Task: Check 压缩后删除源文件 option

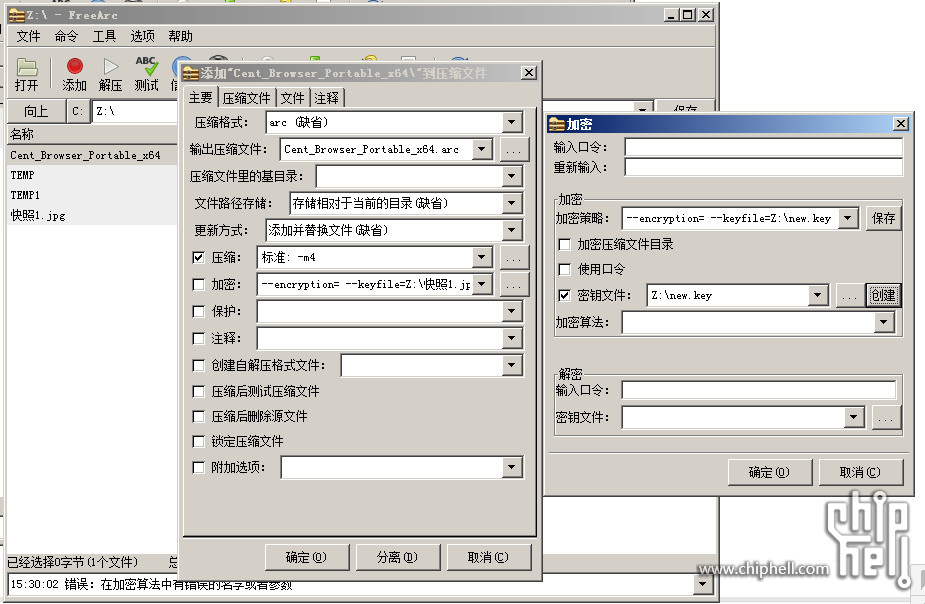Action: (x=198, y=416)
